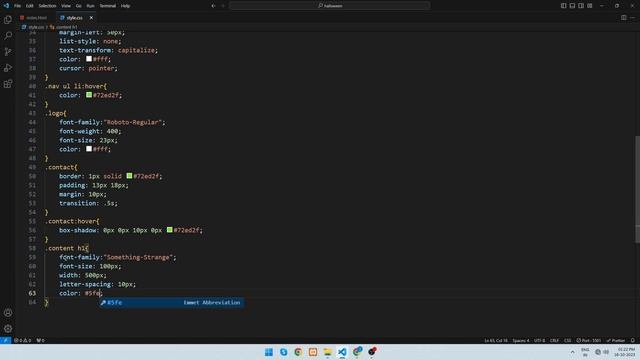Image resolution: width=640 pixels, height=360 pixels.
Task: Click VS Code icon on the taskbar
Action: tap(342, 352)
